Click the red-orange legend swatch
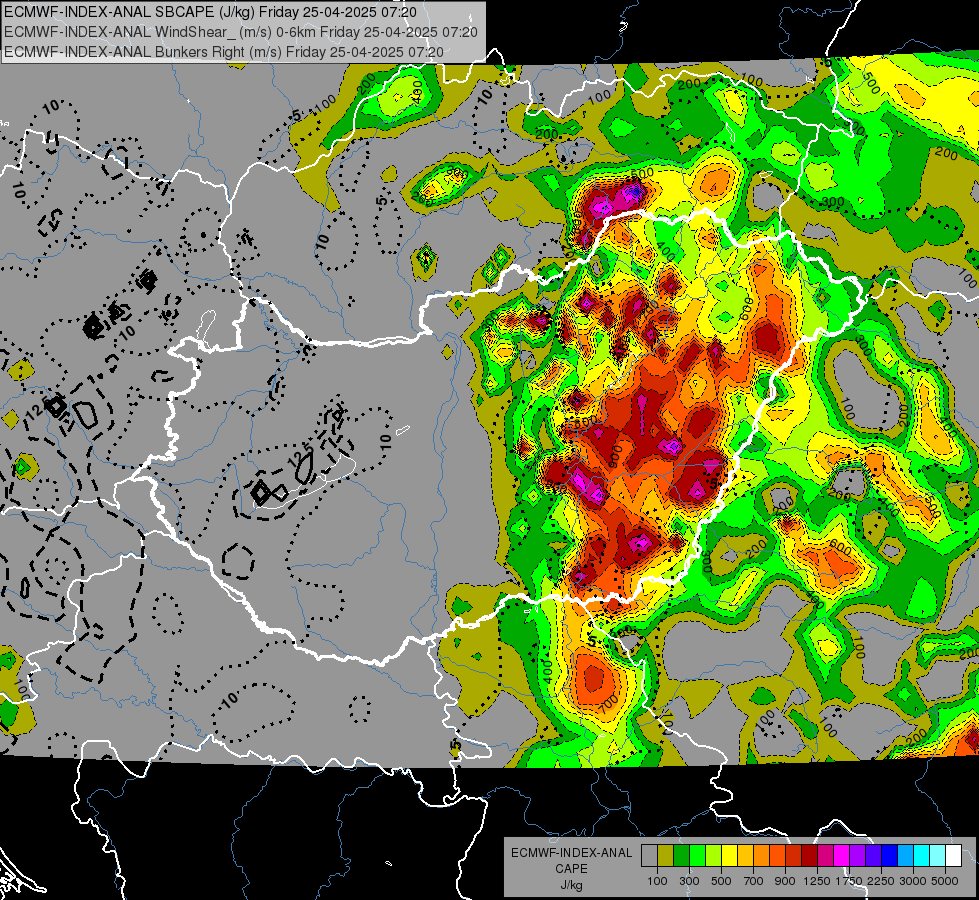979x900 pixels. tap(777, 856)
